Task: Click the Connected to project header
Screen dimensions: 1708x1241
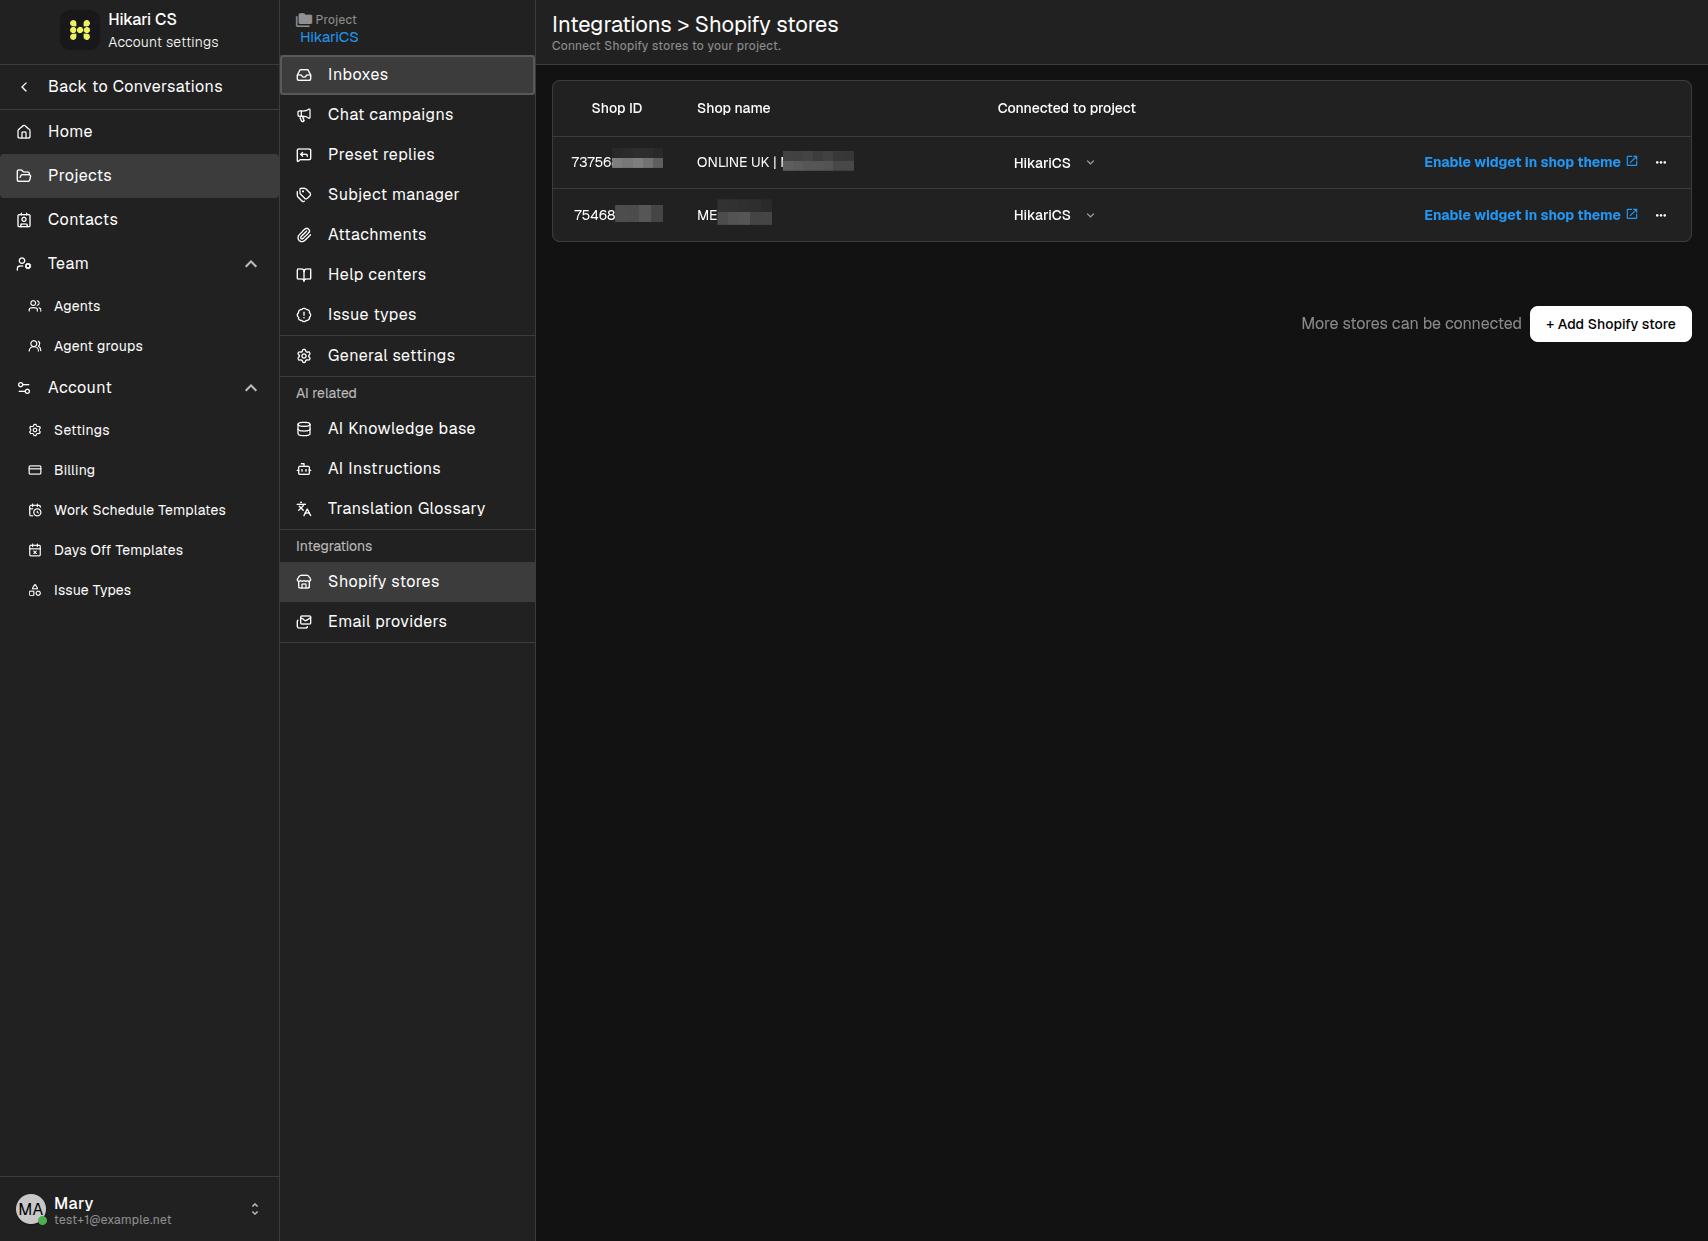Action: pos(1066,108)
